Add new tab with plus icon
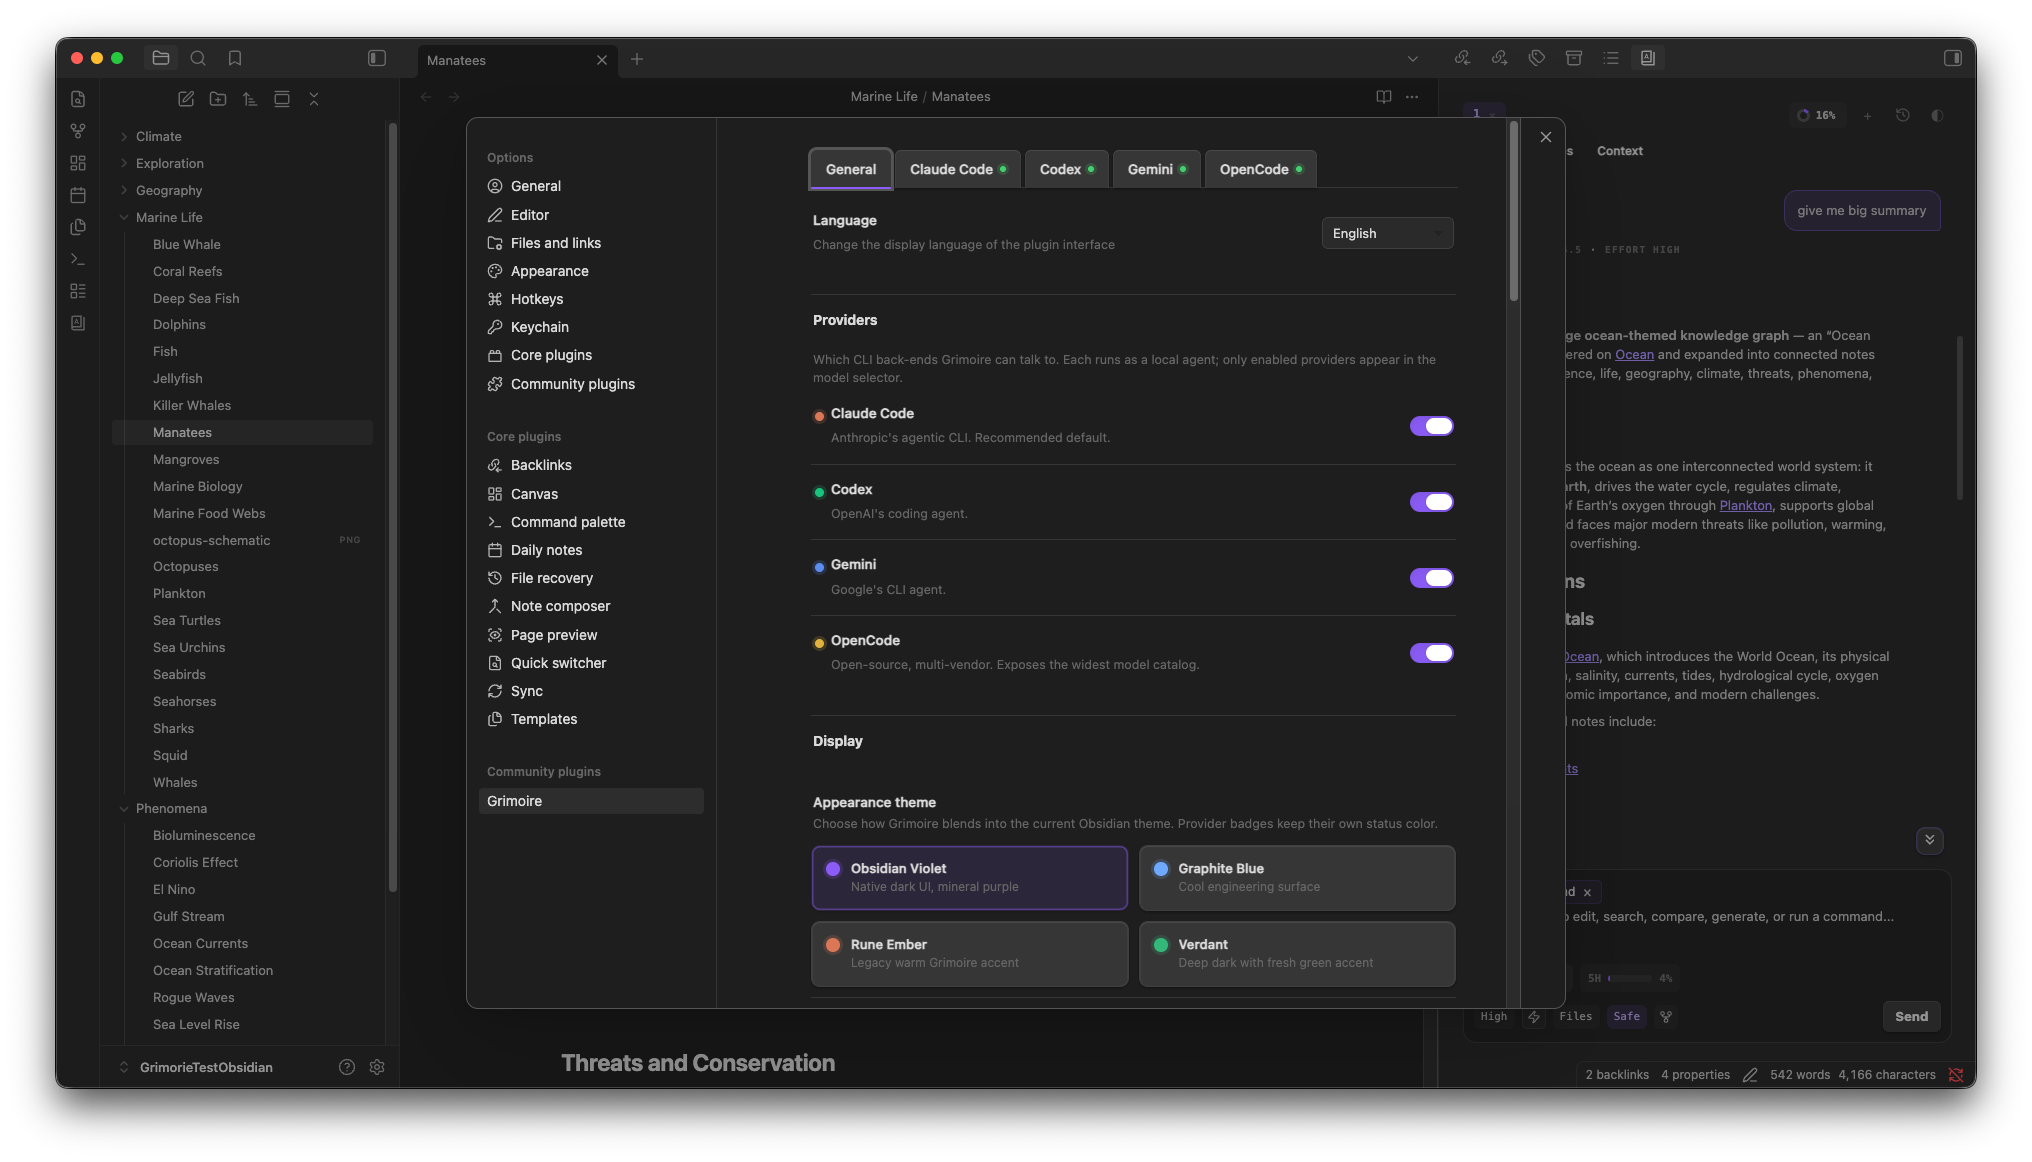The height and width of the screenshot is (1162, 2032). [637, 59]
